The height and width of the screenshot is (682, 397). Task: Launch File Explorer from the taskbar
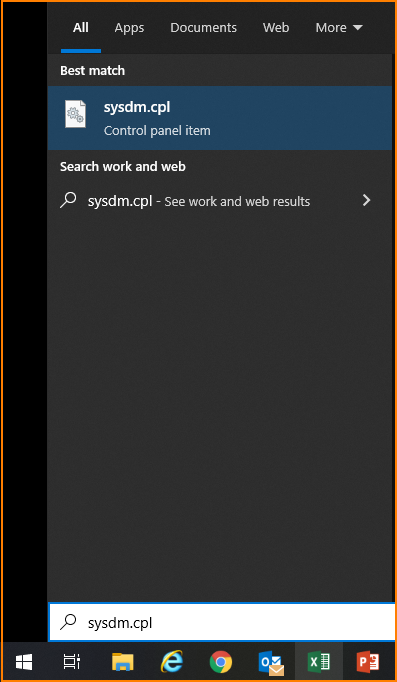click(x=123, y=662)
